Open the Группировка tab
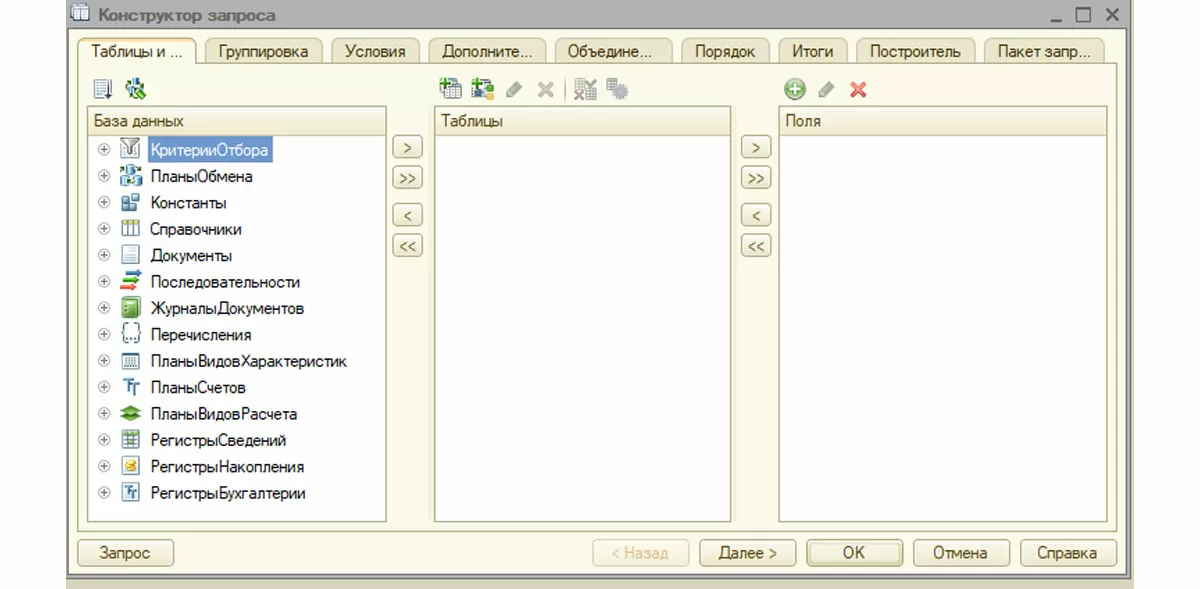1200x589 pixels. pos(263,52)
